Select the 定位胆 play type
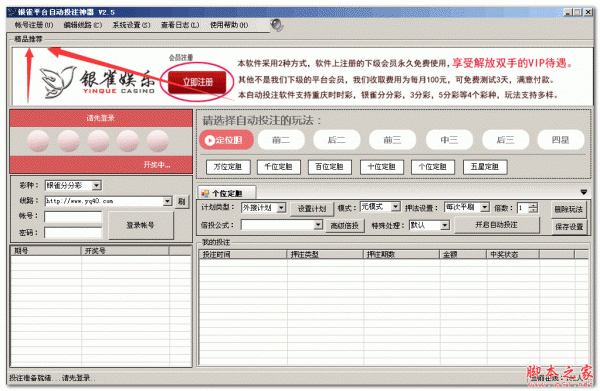 click(x=226, y=140)
